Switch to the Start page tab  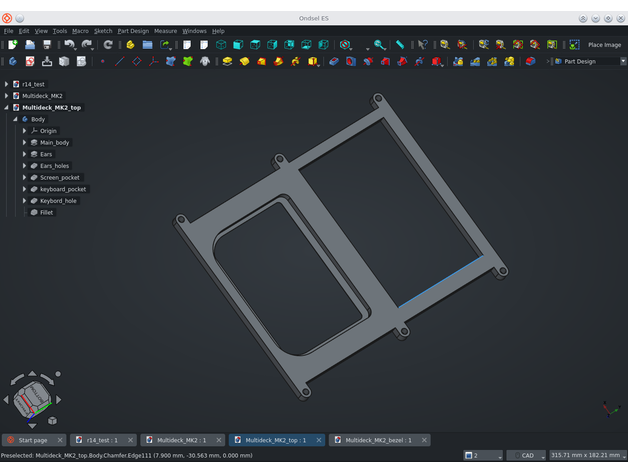(x=32, y=440)
